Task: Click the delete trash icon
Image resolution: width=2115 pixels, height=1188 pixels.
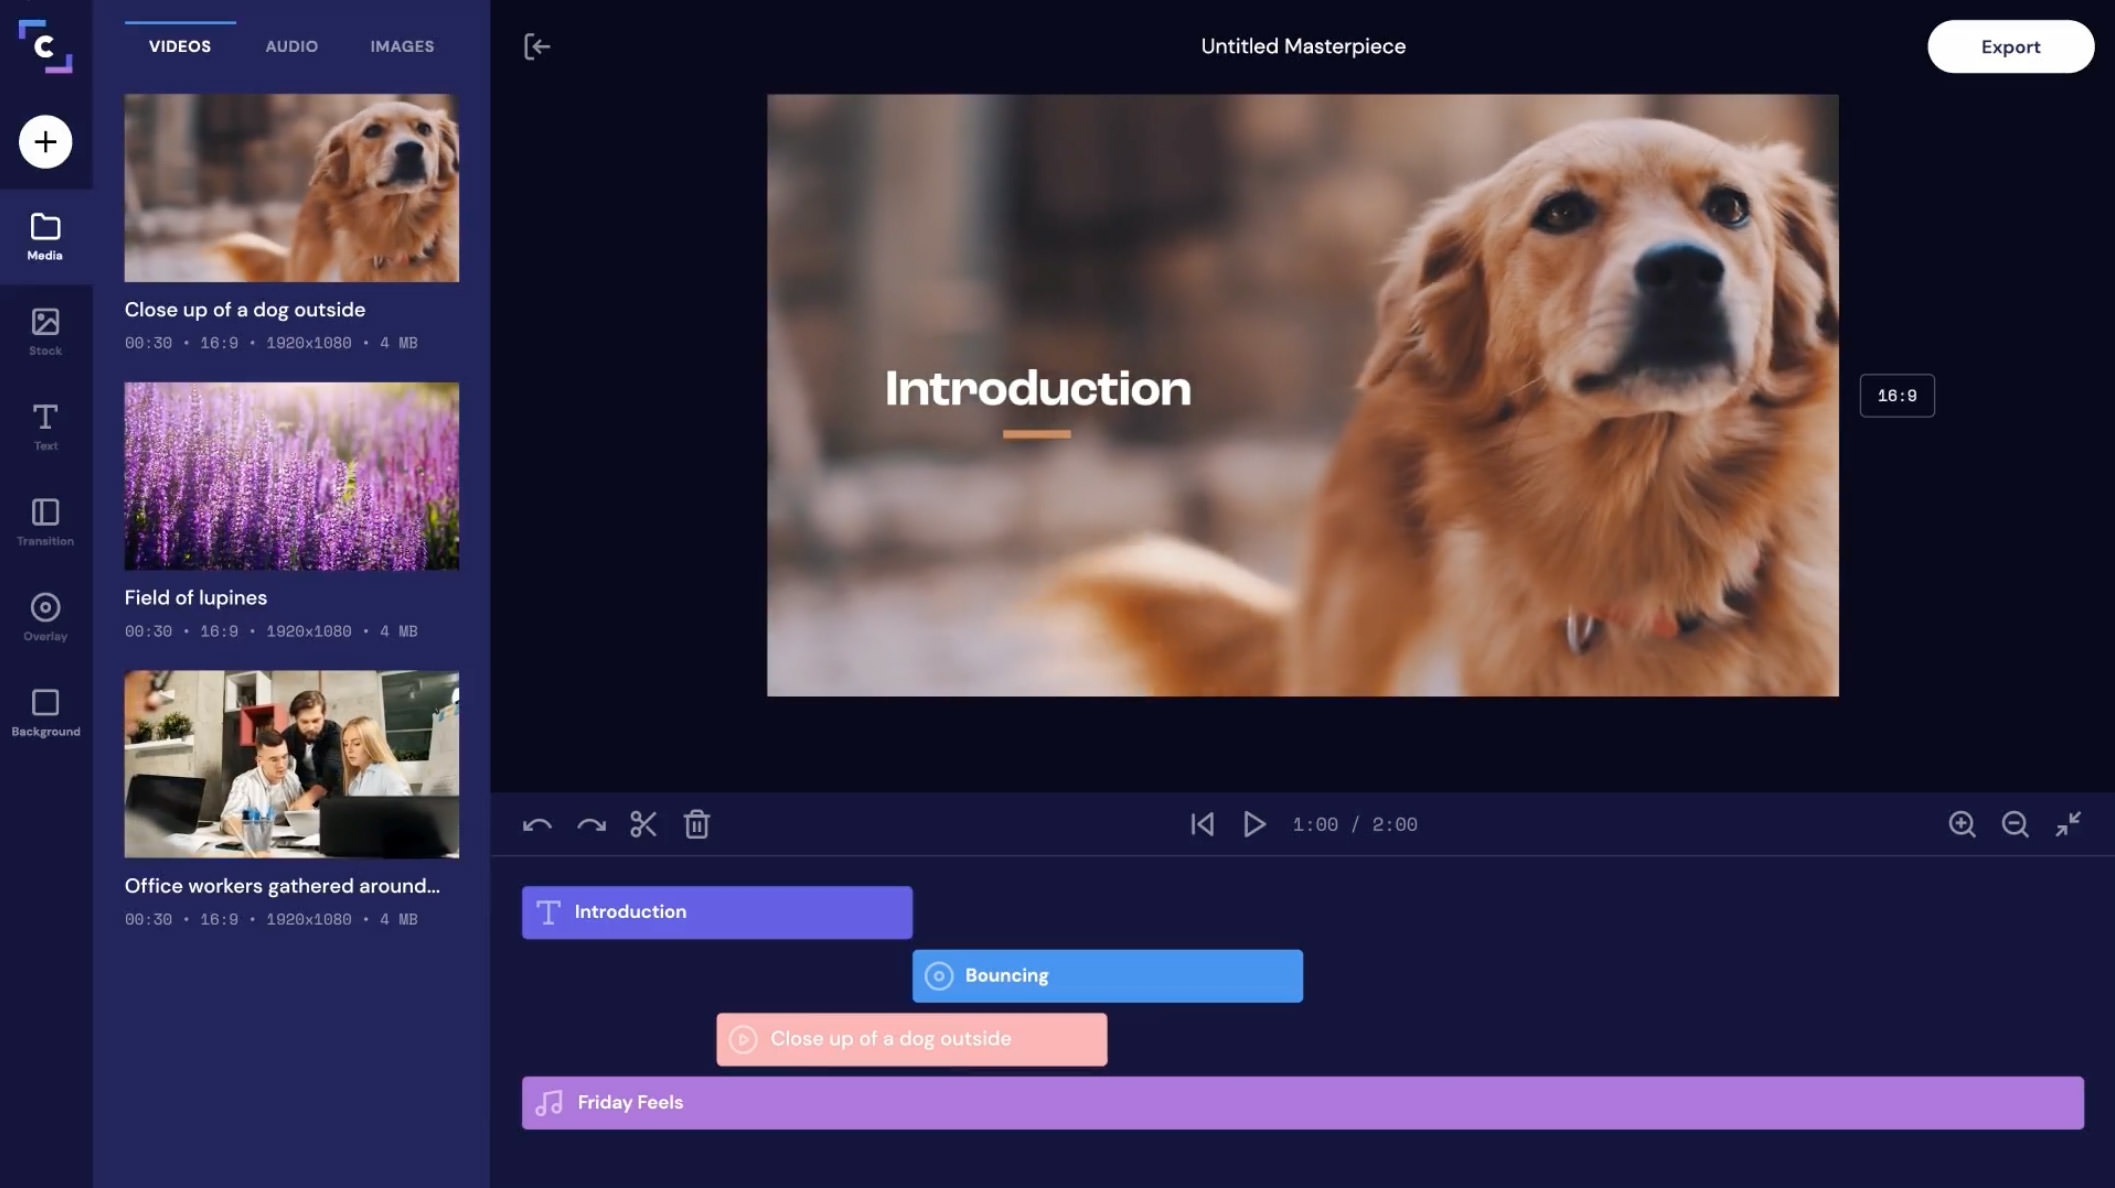Action: pyautogui.click(x=696, y=825)
